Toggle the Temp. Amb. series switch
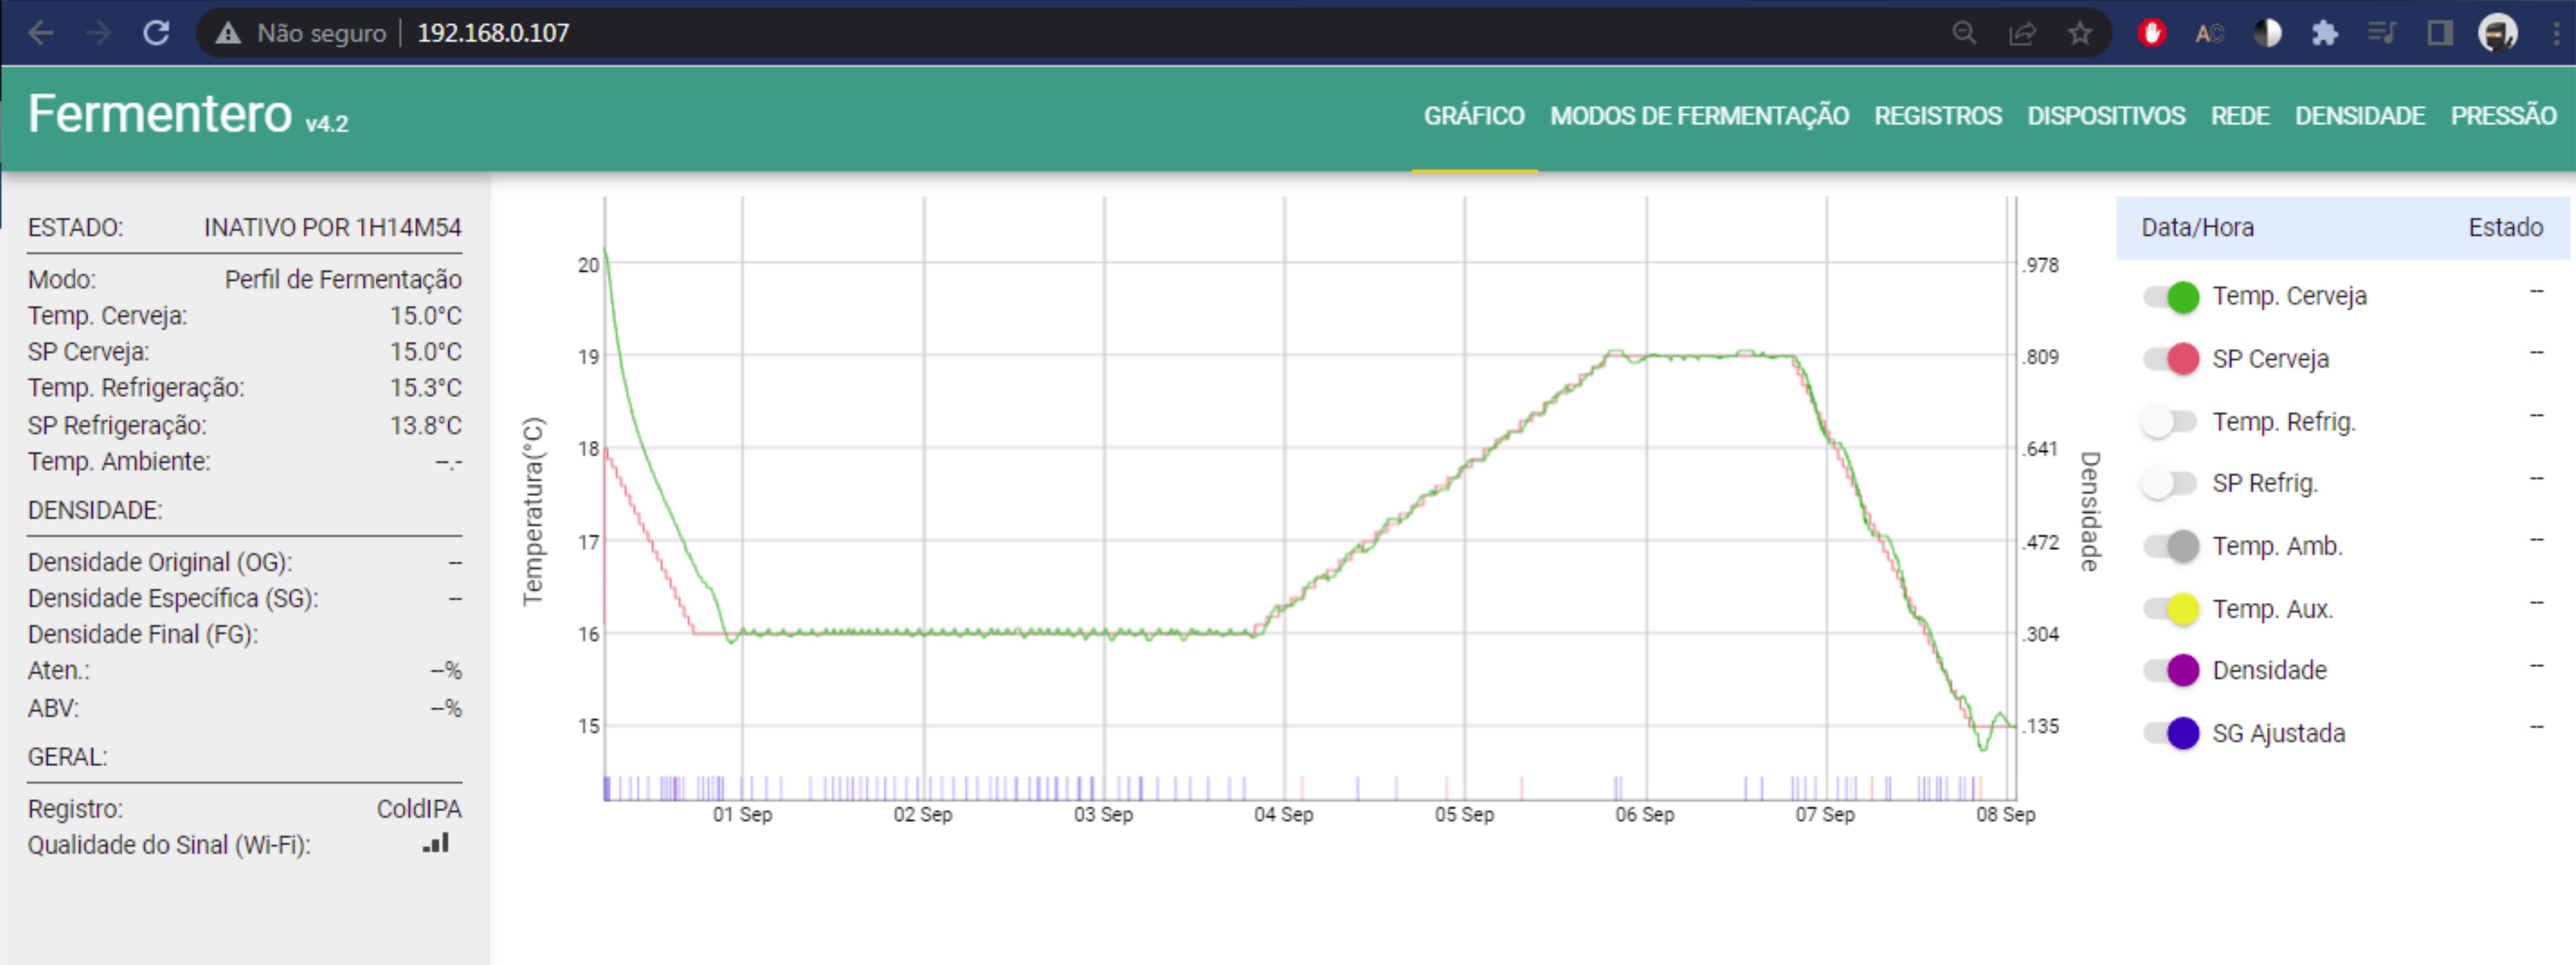Viewport: 2576px width, 965px height. point(2171,546)
